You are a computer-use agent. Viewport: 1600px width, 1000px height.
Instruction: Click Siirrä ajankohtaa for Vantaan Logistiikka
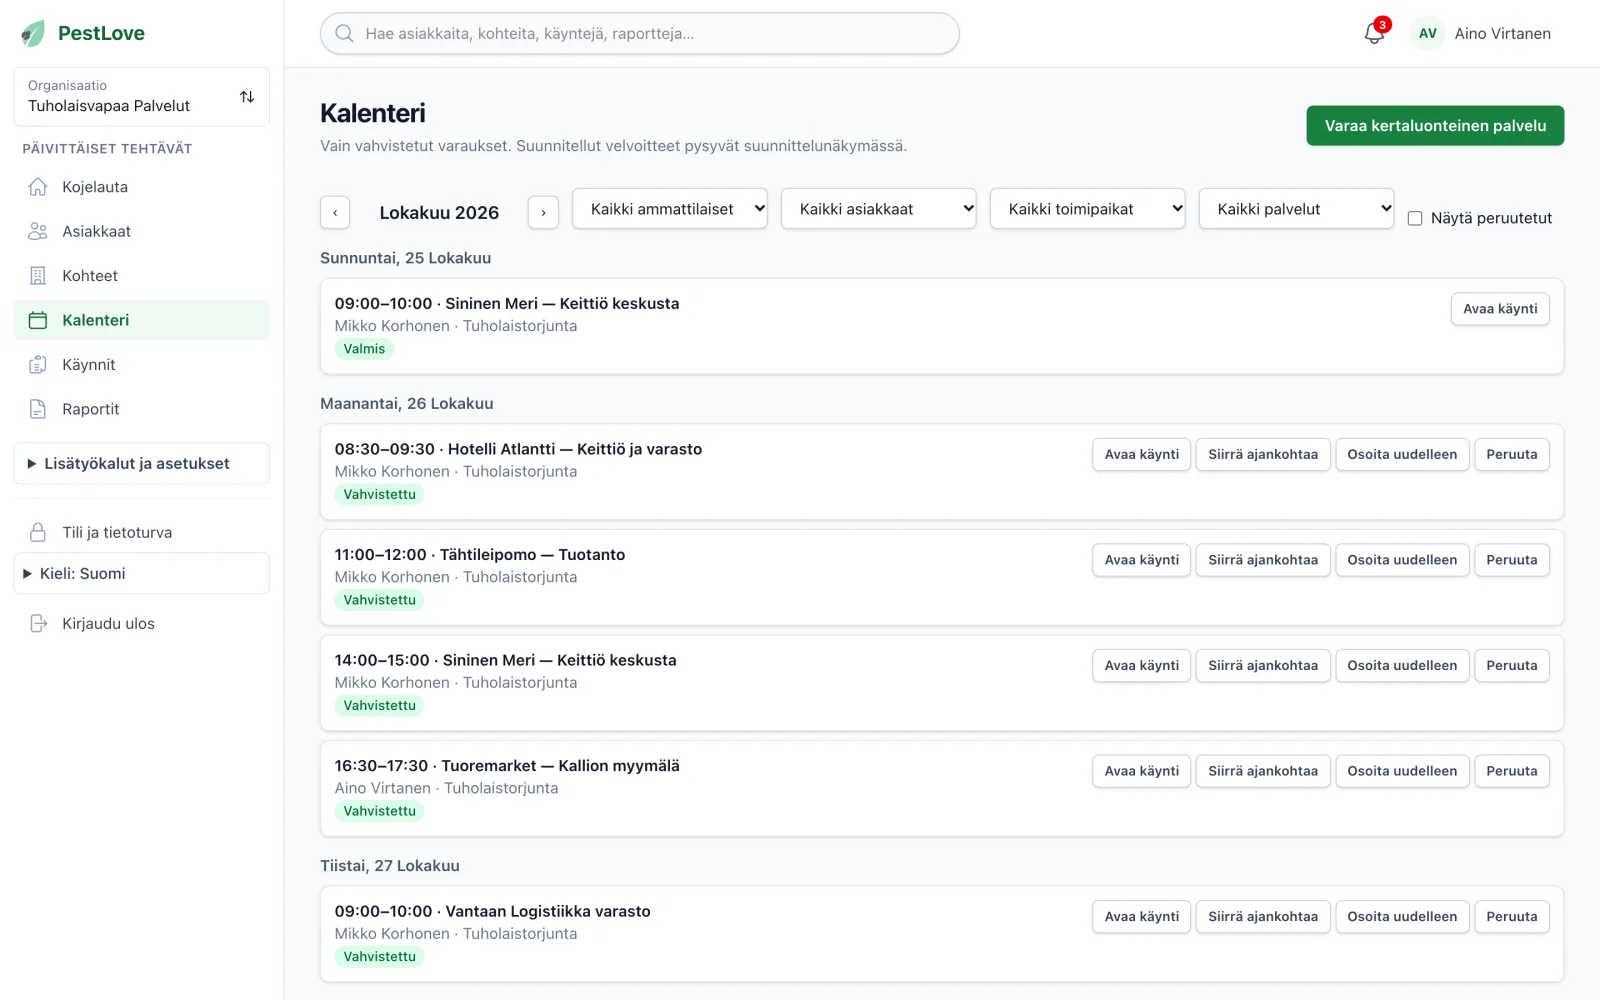(1263, 917)
